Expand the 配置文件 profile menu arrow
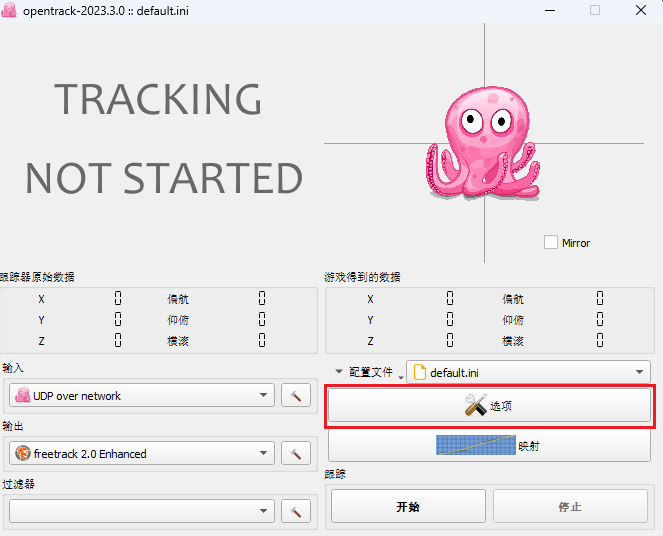The width and height of the screenshot is (663, 536). (338, 372)
